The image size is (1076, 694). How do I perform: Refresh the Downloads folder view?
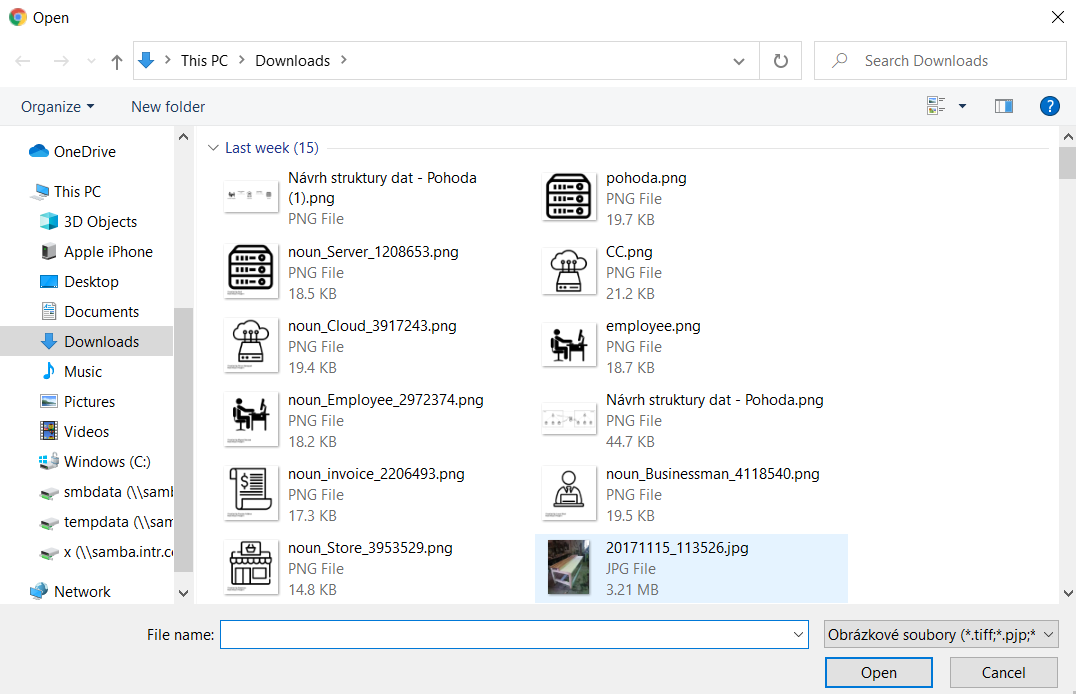coord(781,61)
